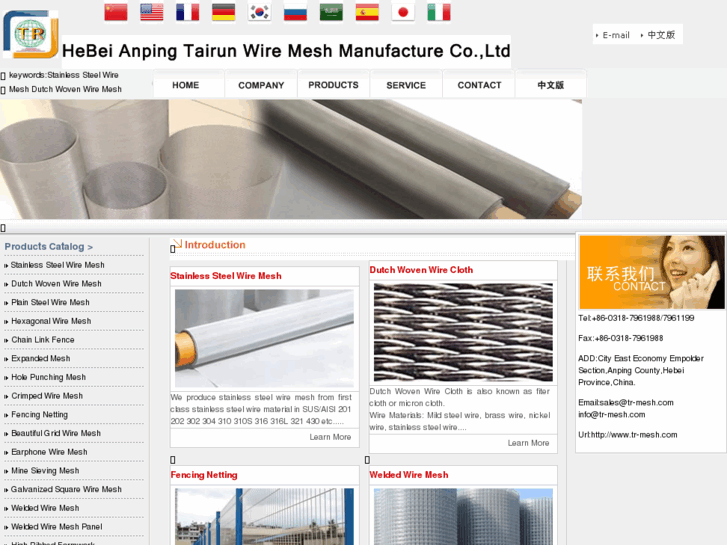Click the E-mail link at top right
The width and height of the screenshot is (727, 545).
point(616,35)
